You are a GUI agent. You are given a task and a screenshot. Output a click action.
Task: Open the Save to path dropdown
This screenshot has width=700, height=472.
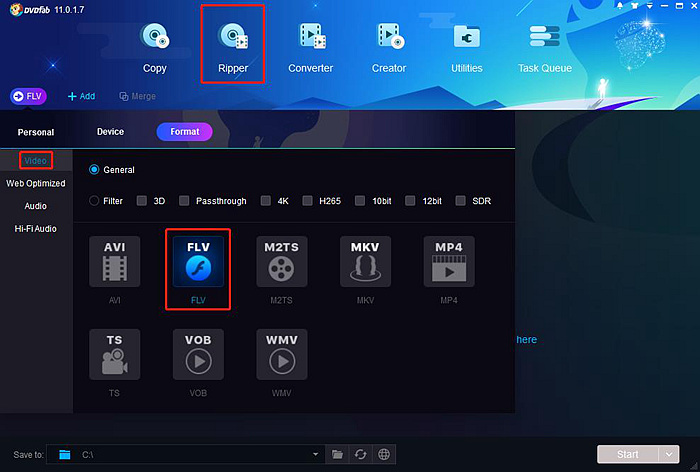(x=315, y=455)
